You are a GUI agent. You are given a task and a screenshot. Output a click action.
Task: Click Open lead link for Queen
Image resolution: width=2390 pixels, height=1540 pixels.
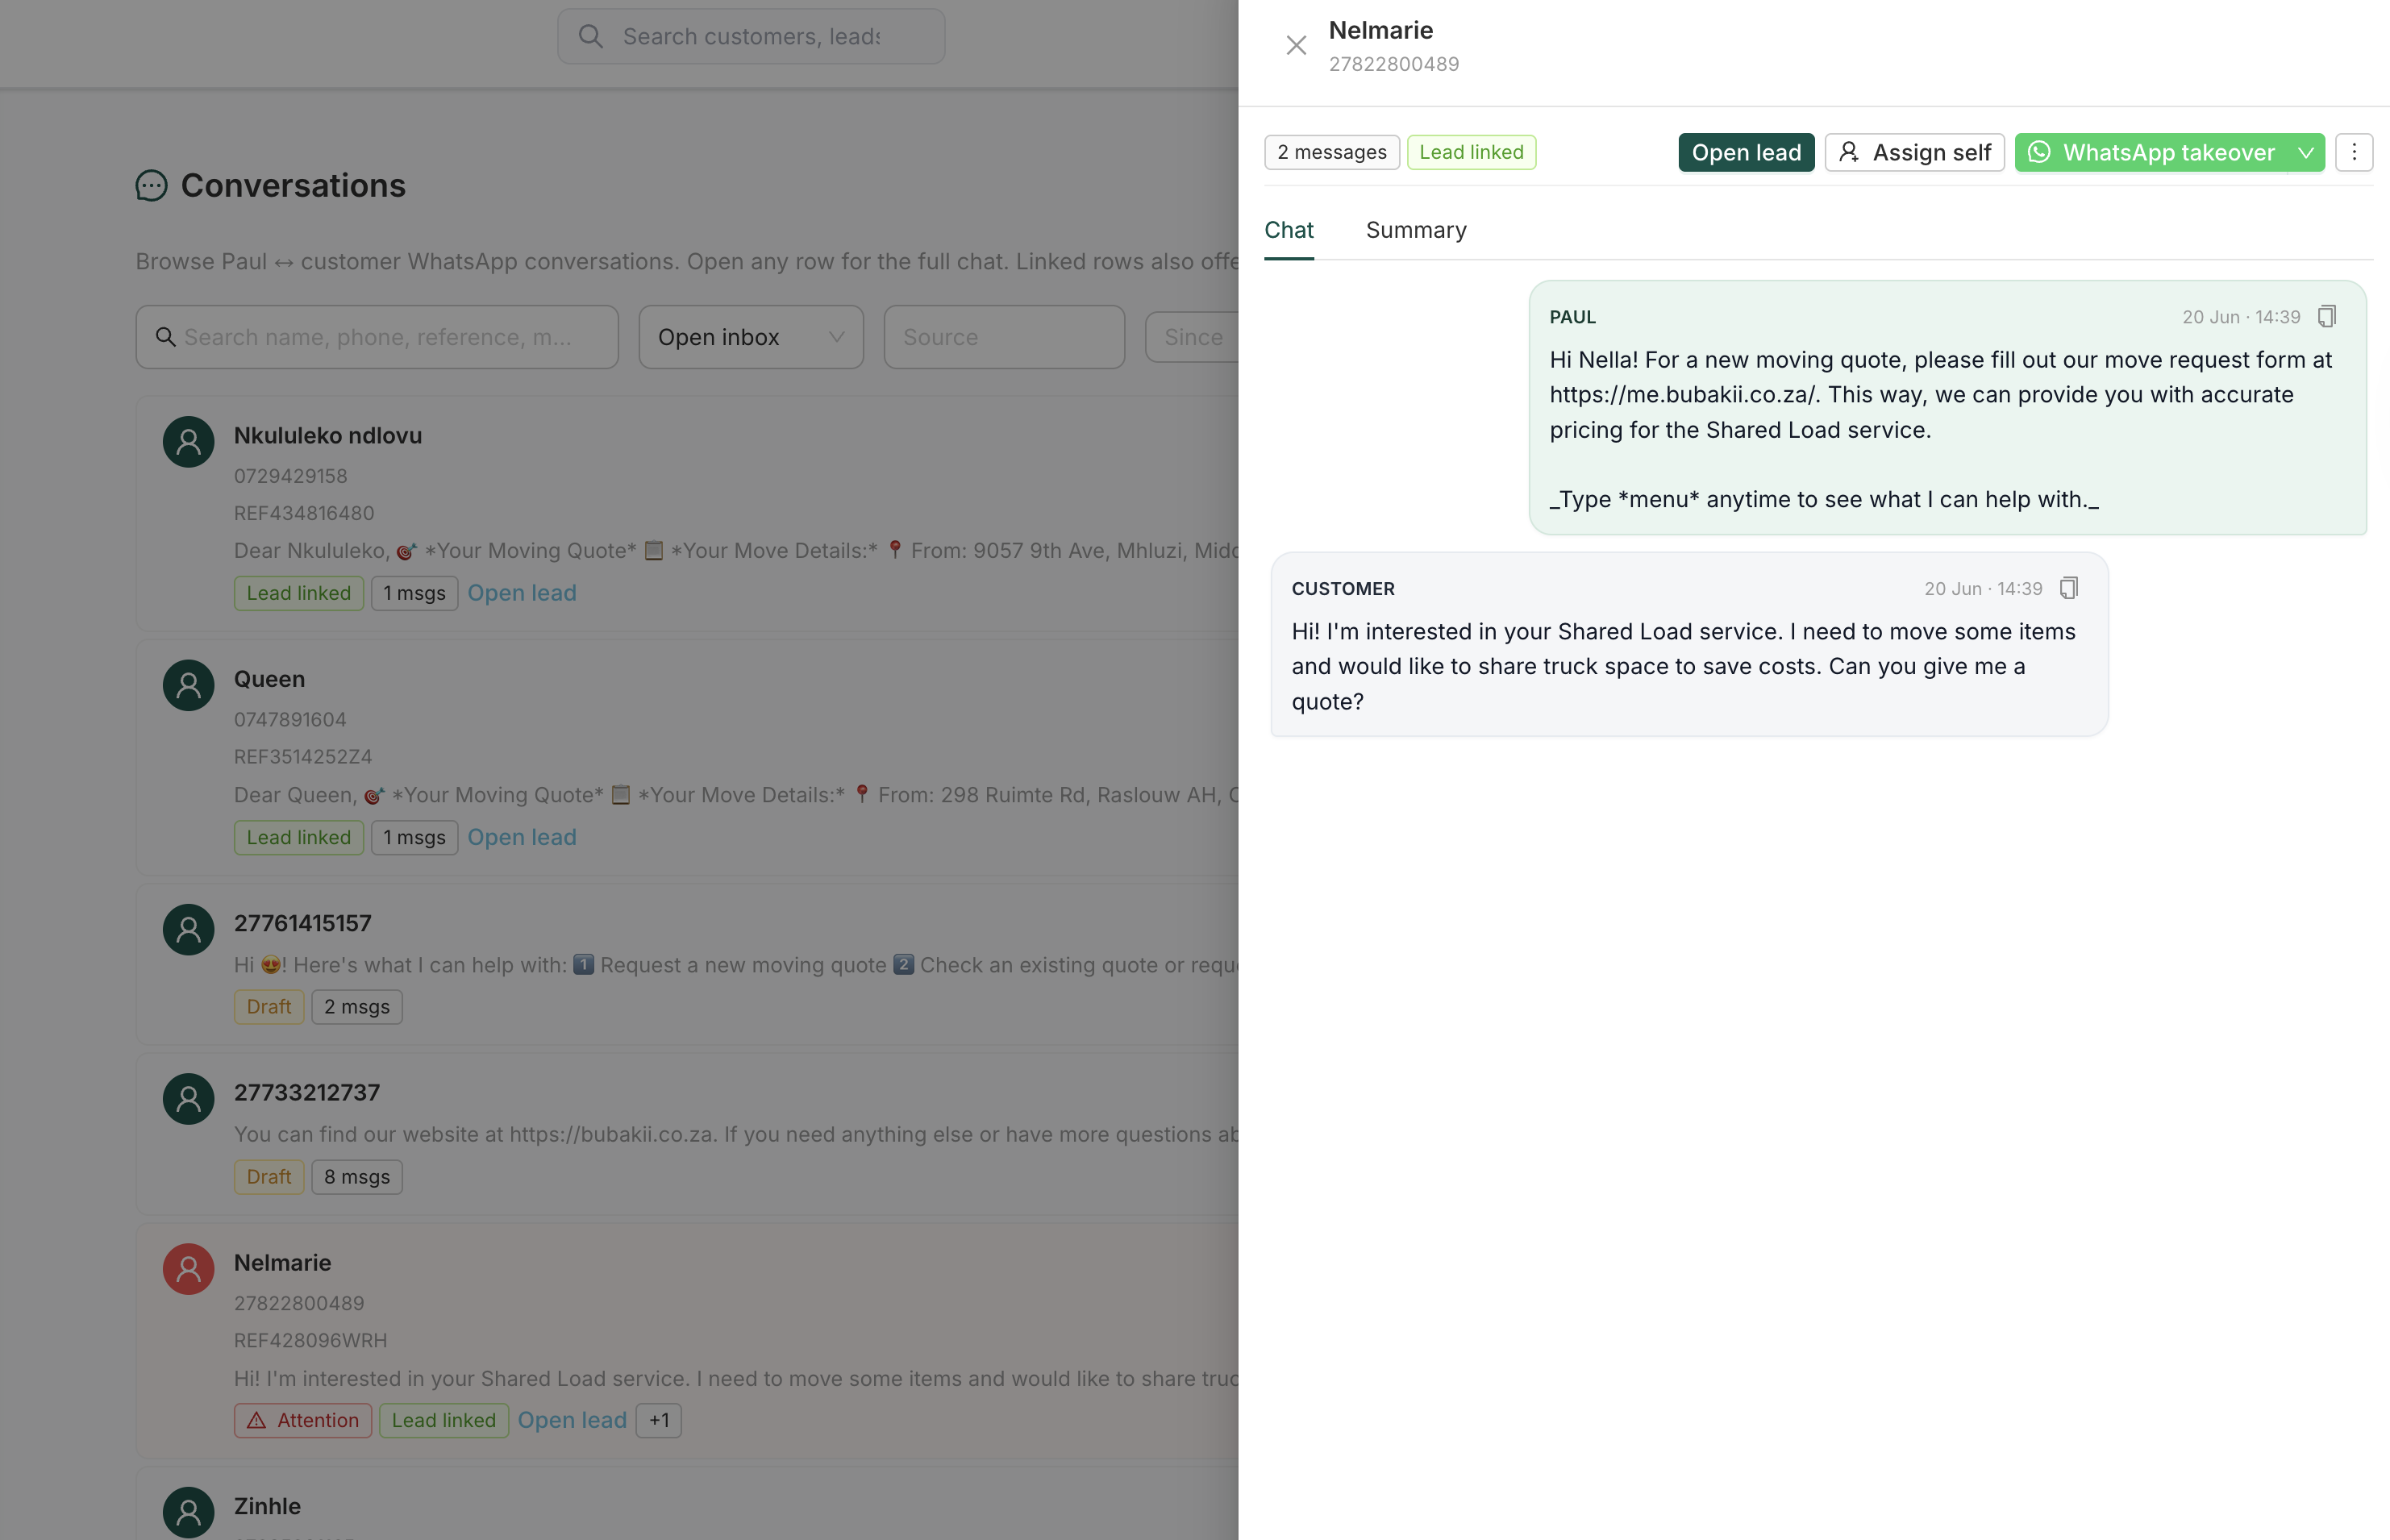[522, 837]
